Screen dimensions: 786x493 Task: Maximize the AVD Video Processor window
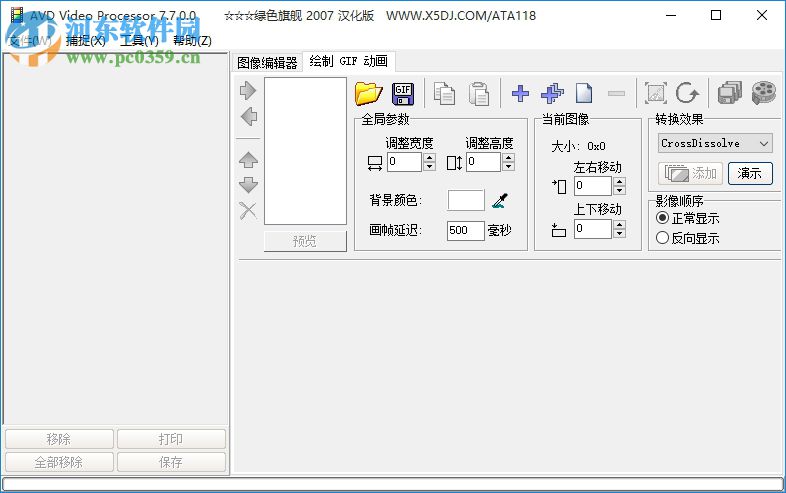[x=716, y=16]
